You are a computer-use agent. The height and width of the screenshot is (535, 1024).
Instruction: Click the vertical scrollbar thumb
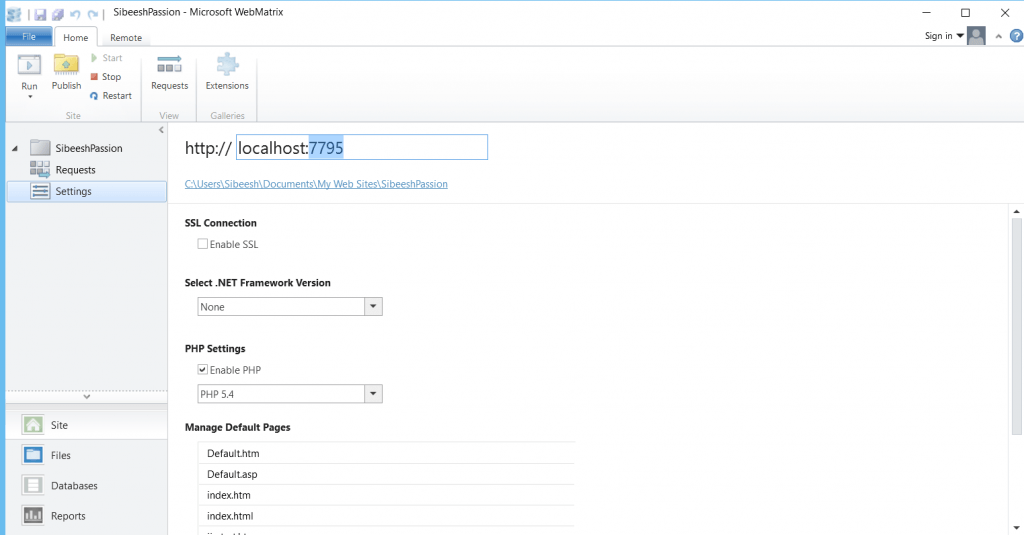point(1016,327)
